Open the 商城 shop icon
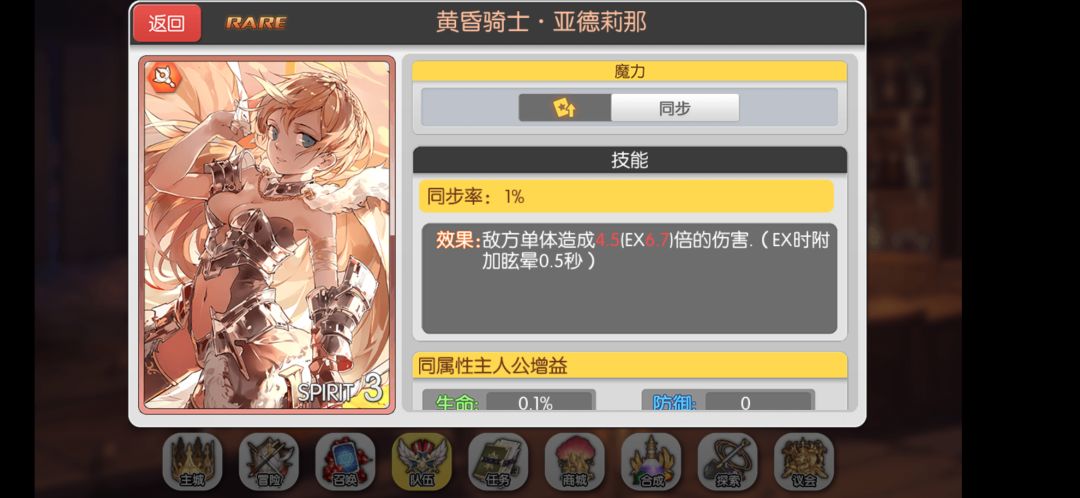This screenshot has height=498, width=1080. point(574,461)
